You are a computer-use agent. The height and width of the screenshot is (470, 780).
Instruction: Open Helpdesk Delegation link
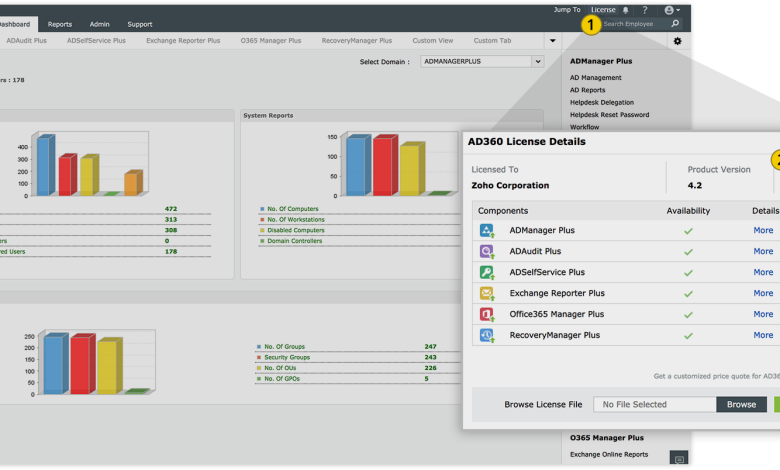[x=602, y=102]
